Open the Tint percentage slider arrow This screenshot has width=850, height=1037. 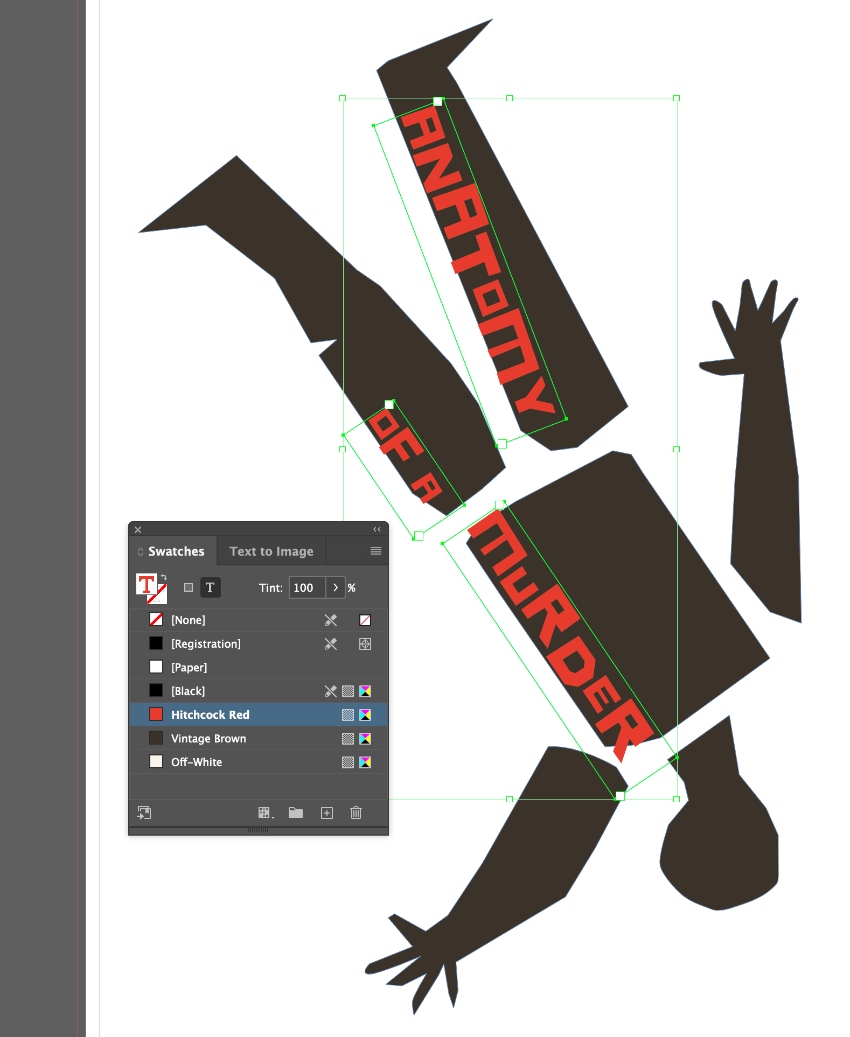(x=335, y=587)
